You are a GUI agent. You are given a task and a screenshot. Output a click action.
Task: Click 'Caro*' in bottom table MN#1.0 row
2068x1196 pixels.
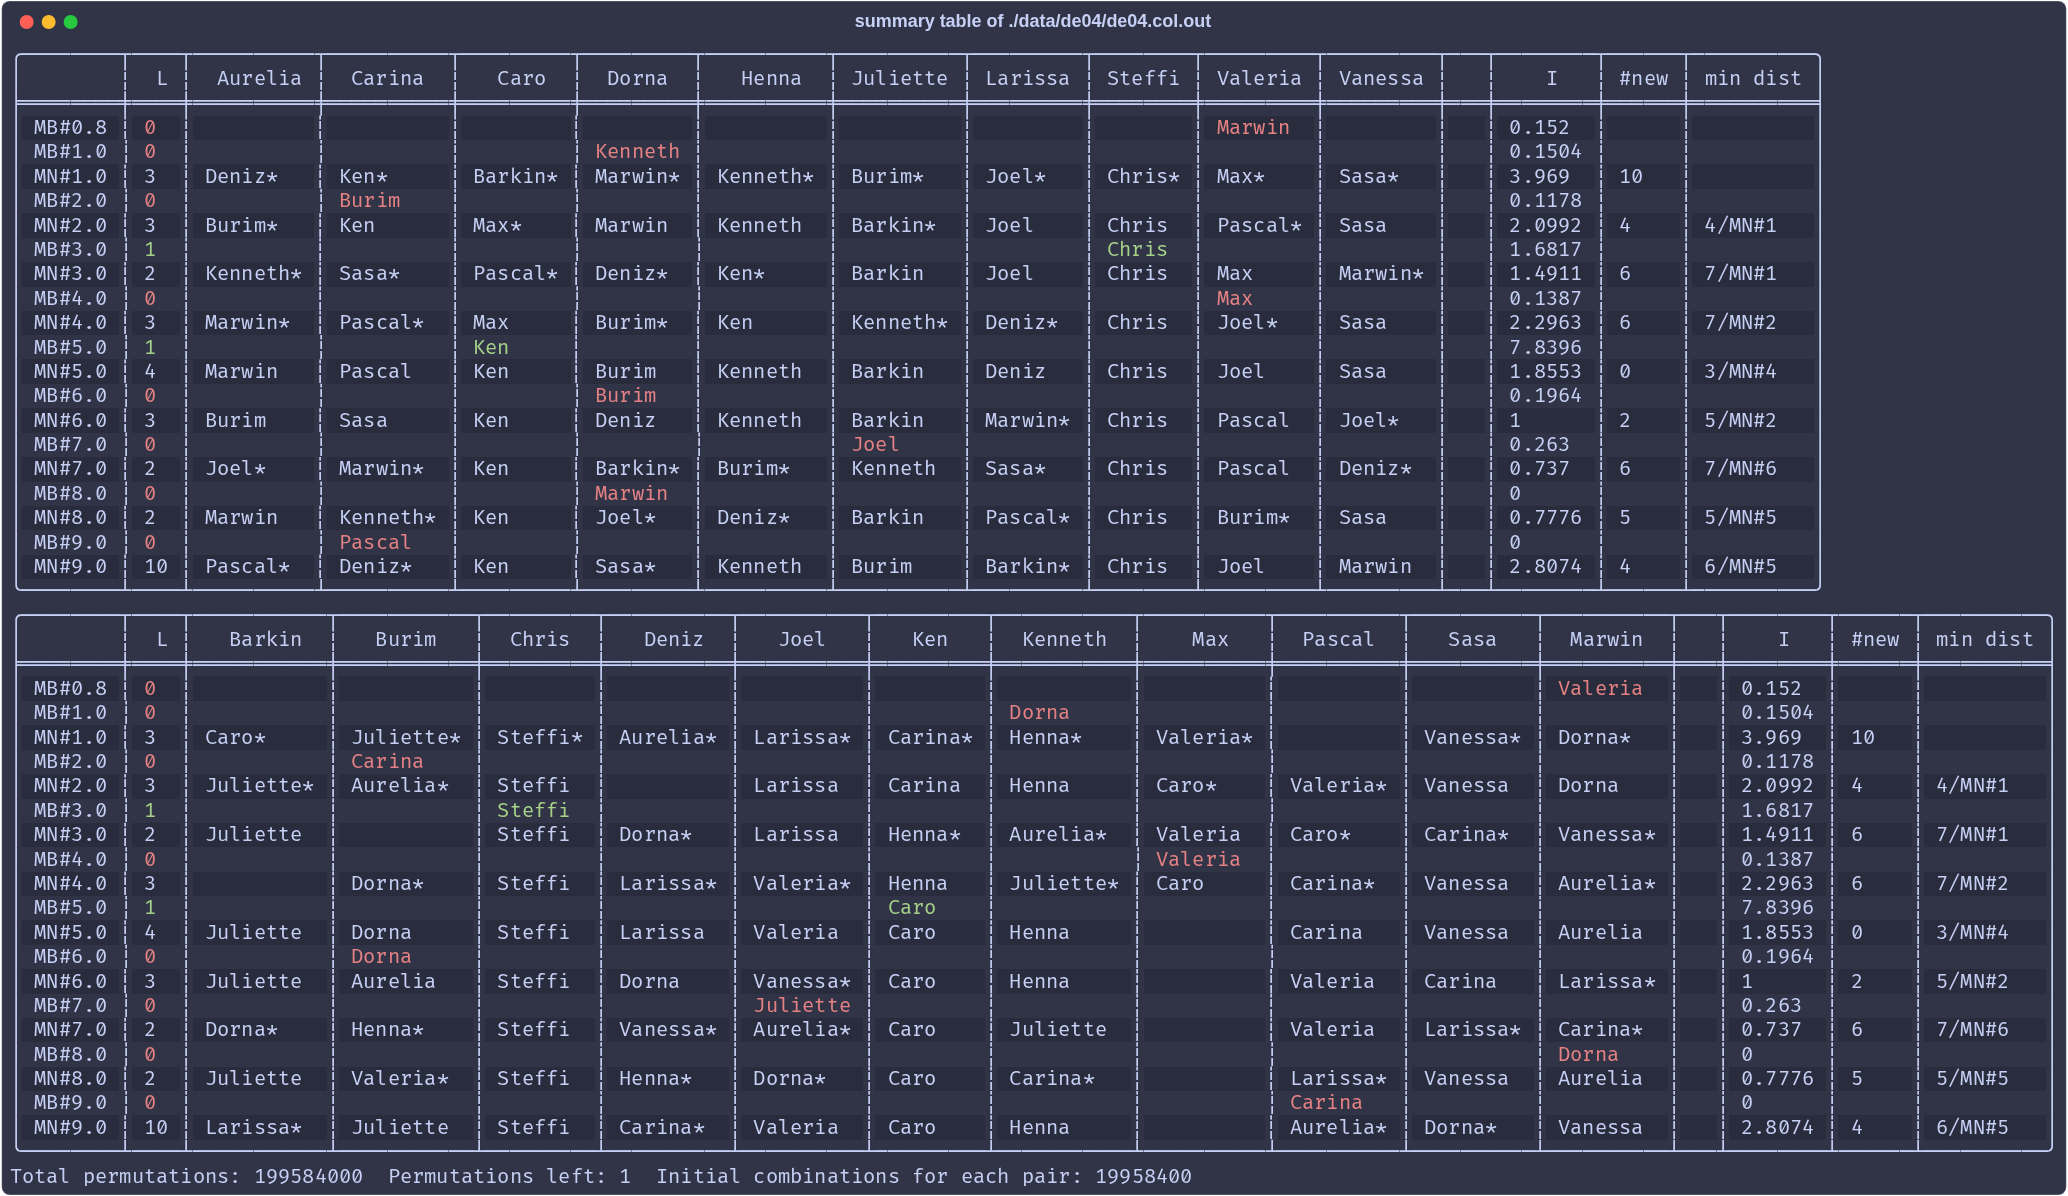tap(235, 737)
